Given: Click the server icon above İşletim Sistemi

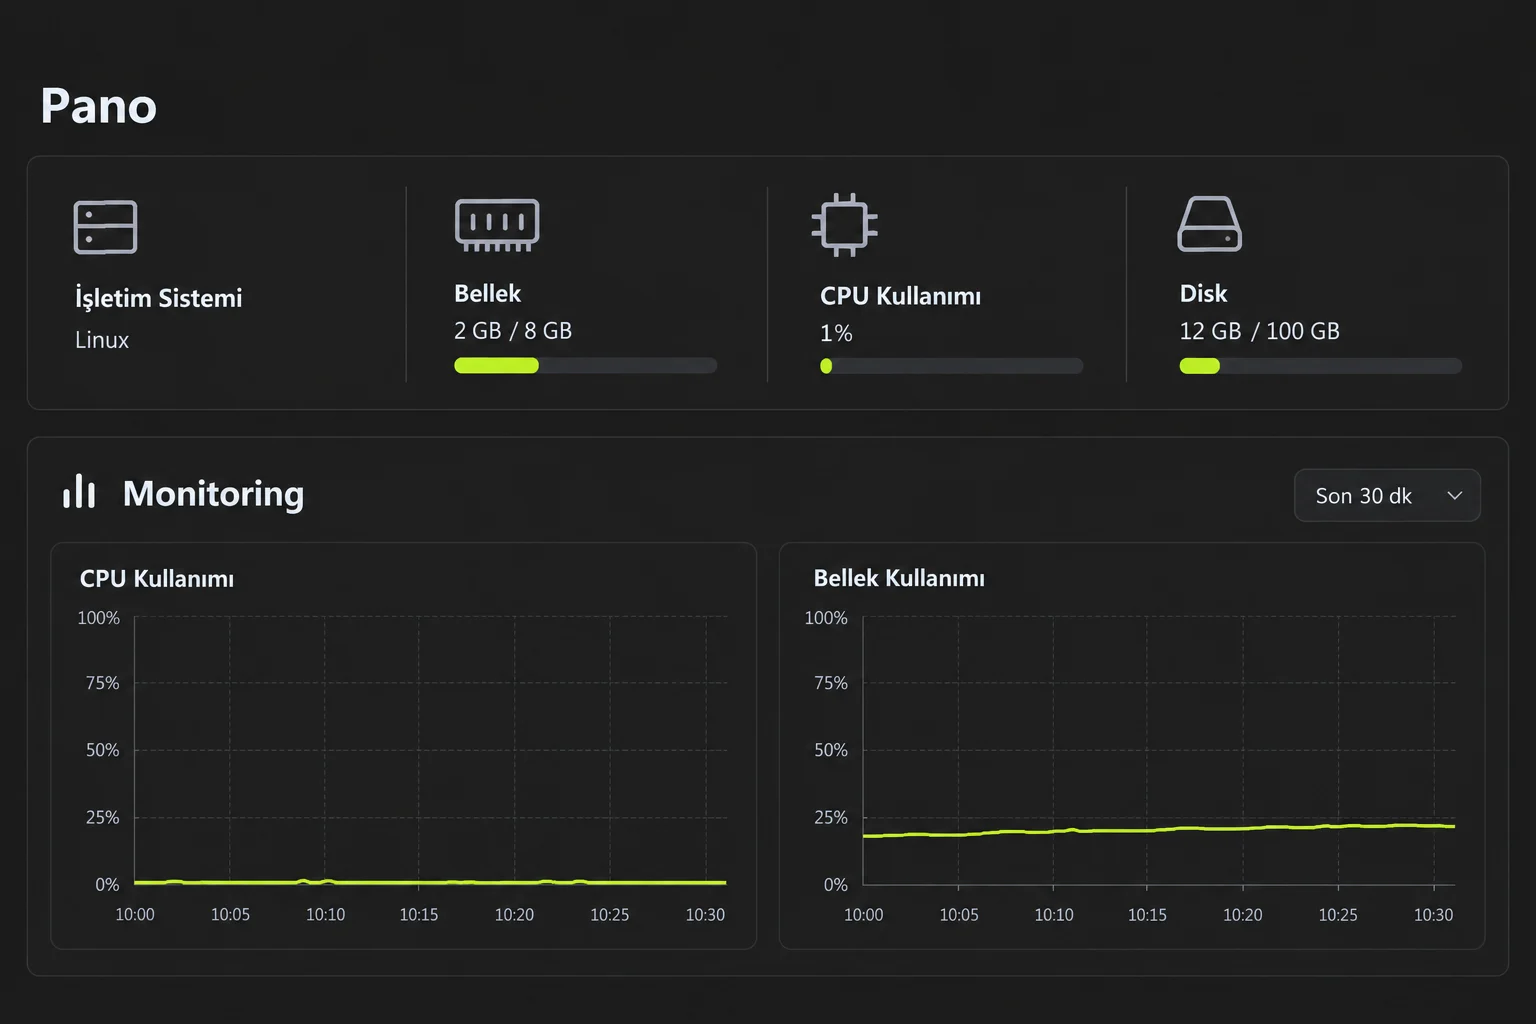Looking at the screenshot, I should (x=105, y=227).
